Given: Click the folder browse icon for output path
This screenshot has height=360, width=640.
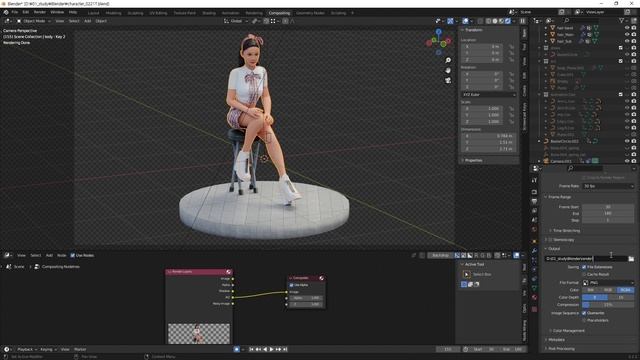Looking at the screenshot, I should (x=631, y=259).
